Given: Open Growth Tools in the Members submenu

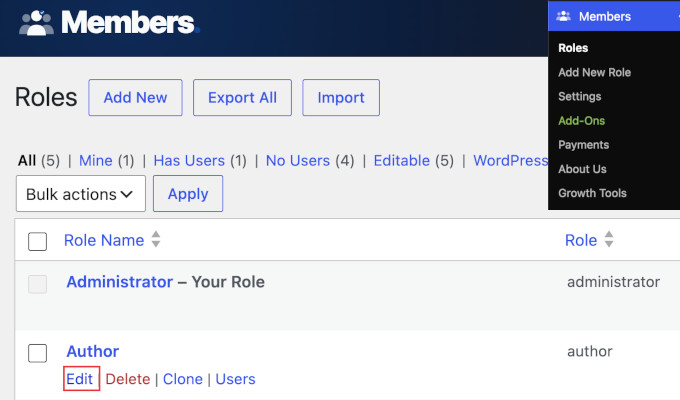Looking at the screenshot, I should [592, 193].
